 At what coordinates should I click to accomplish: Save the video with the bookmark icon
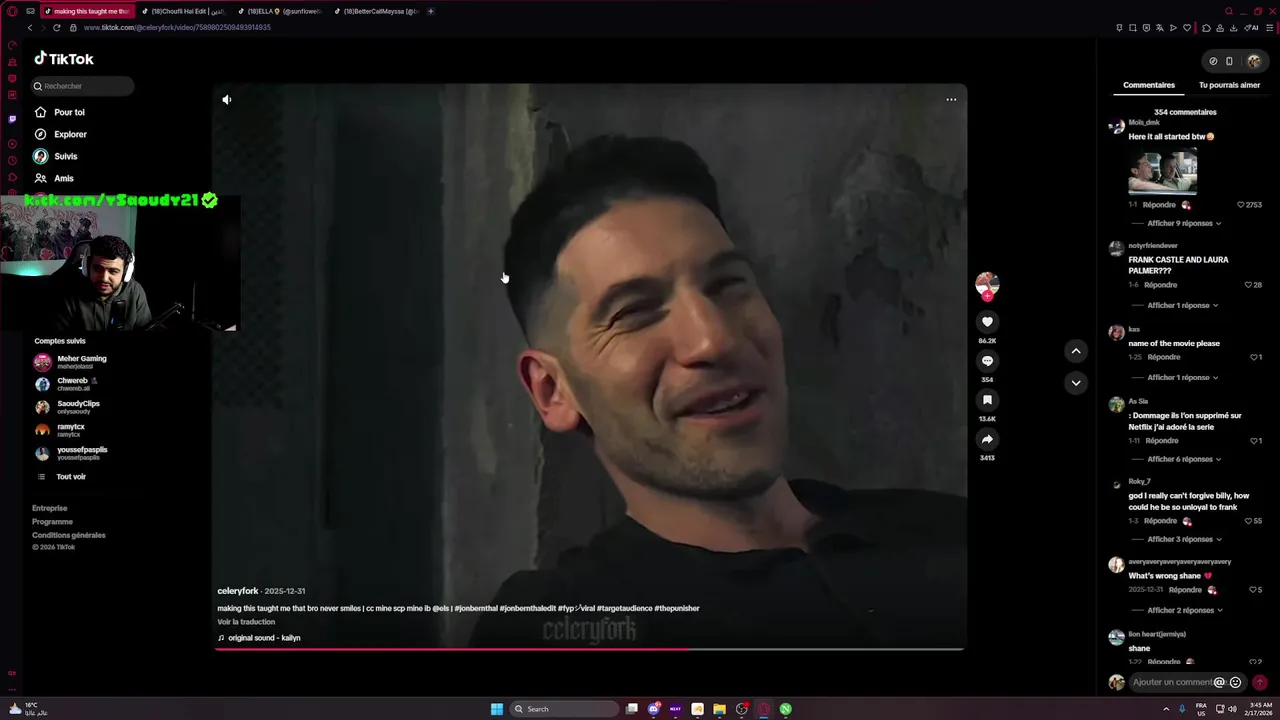tap(987, 400)
